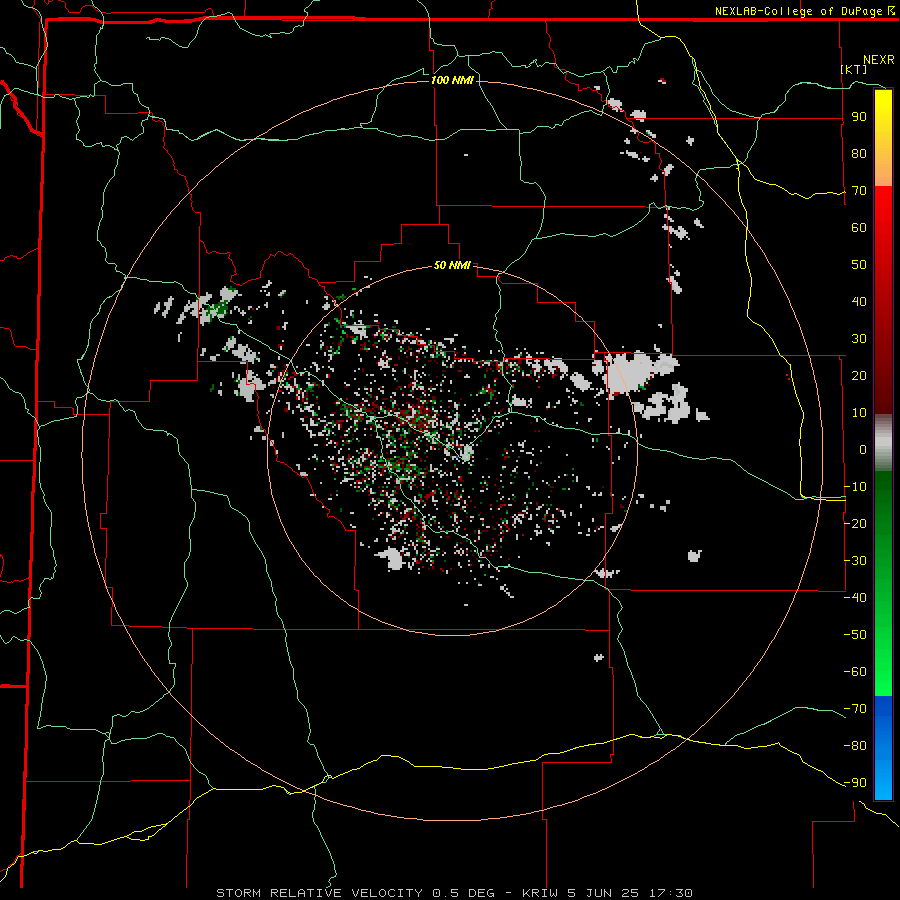The image size is (900, 900).
Task: Click the 60 value on the velocity scale
Action: click(x=859, y=228)
